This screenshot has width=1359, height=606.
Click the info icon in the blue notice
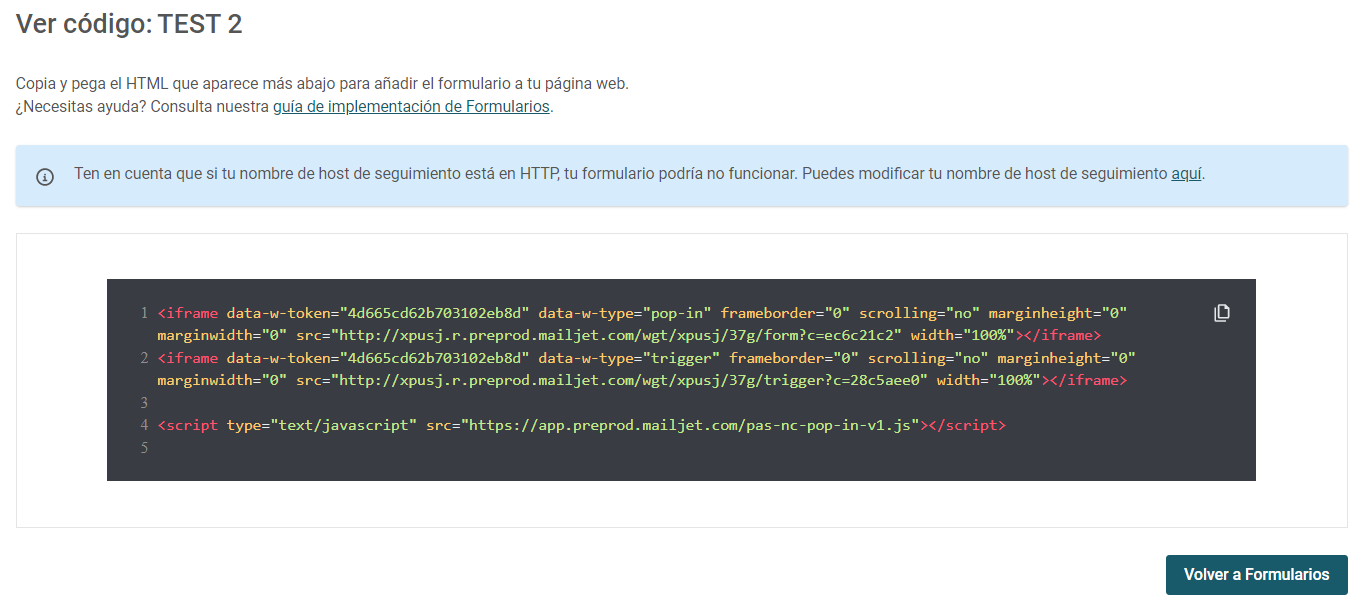45,177
